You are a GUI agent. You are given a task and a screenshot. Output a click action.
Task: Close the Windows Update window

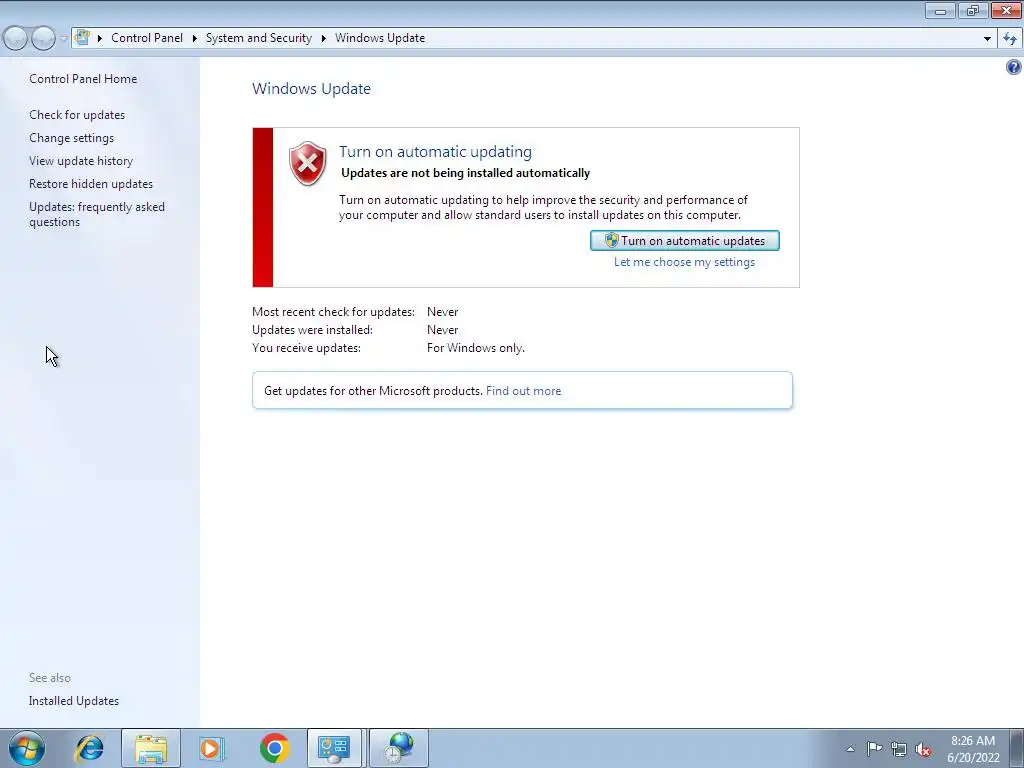[1006, 10]
